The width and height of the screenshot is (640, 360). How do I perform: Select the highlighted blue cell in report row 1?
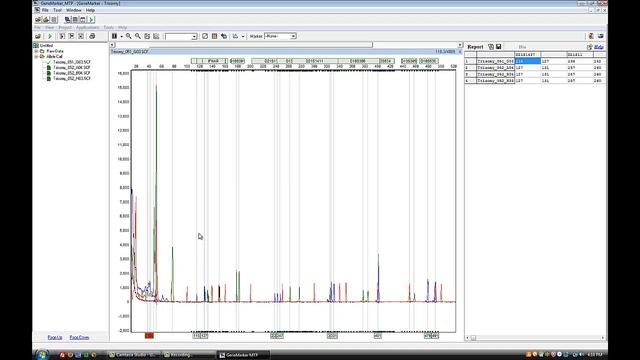528,61
